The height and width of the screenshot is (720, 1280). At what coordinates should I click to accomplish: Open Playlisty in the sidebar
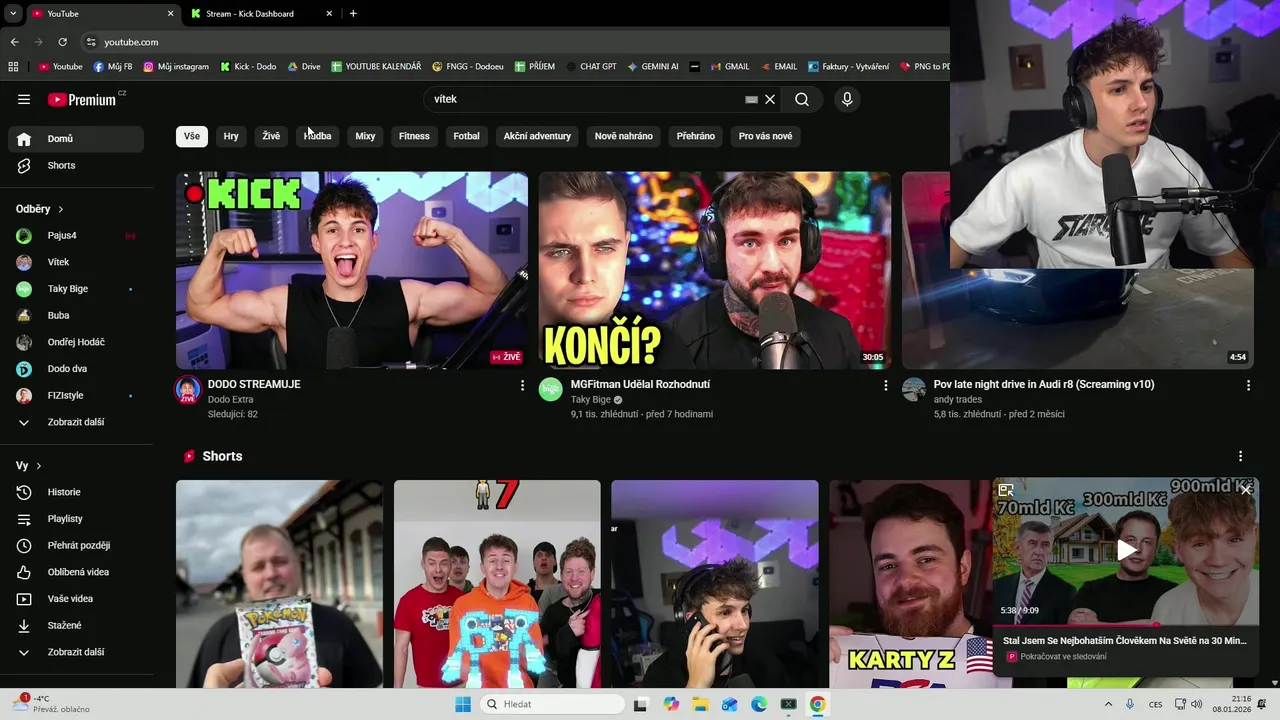[x=76, y=519]
